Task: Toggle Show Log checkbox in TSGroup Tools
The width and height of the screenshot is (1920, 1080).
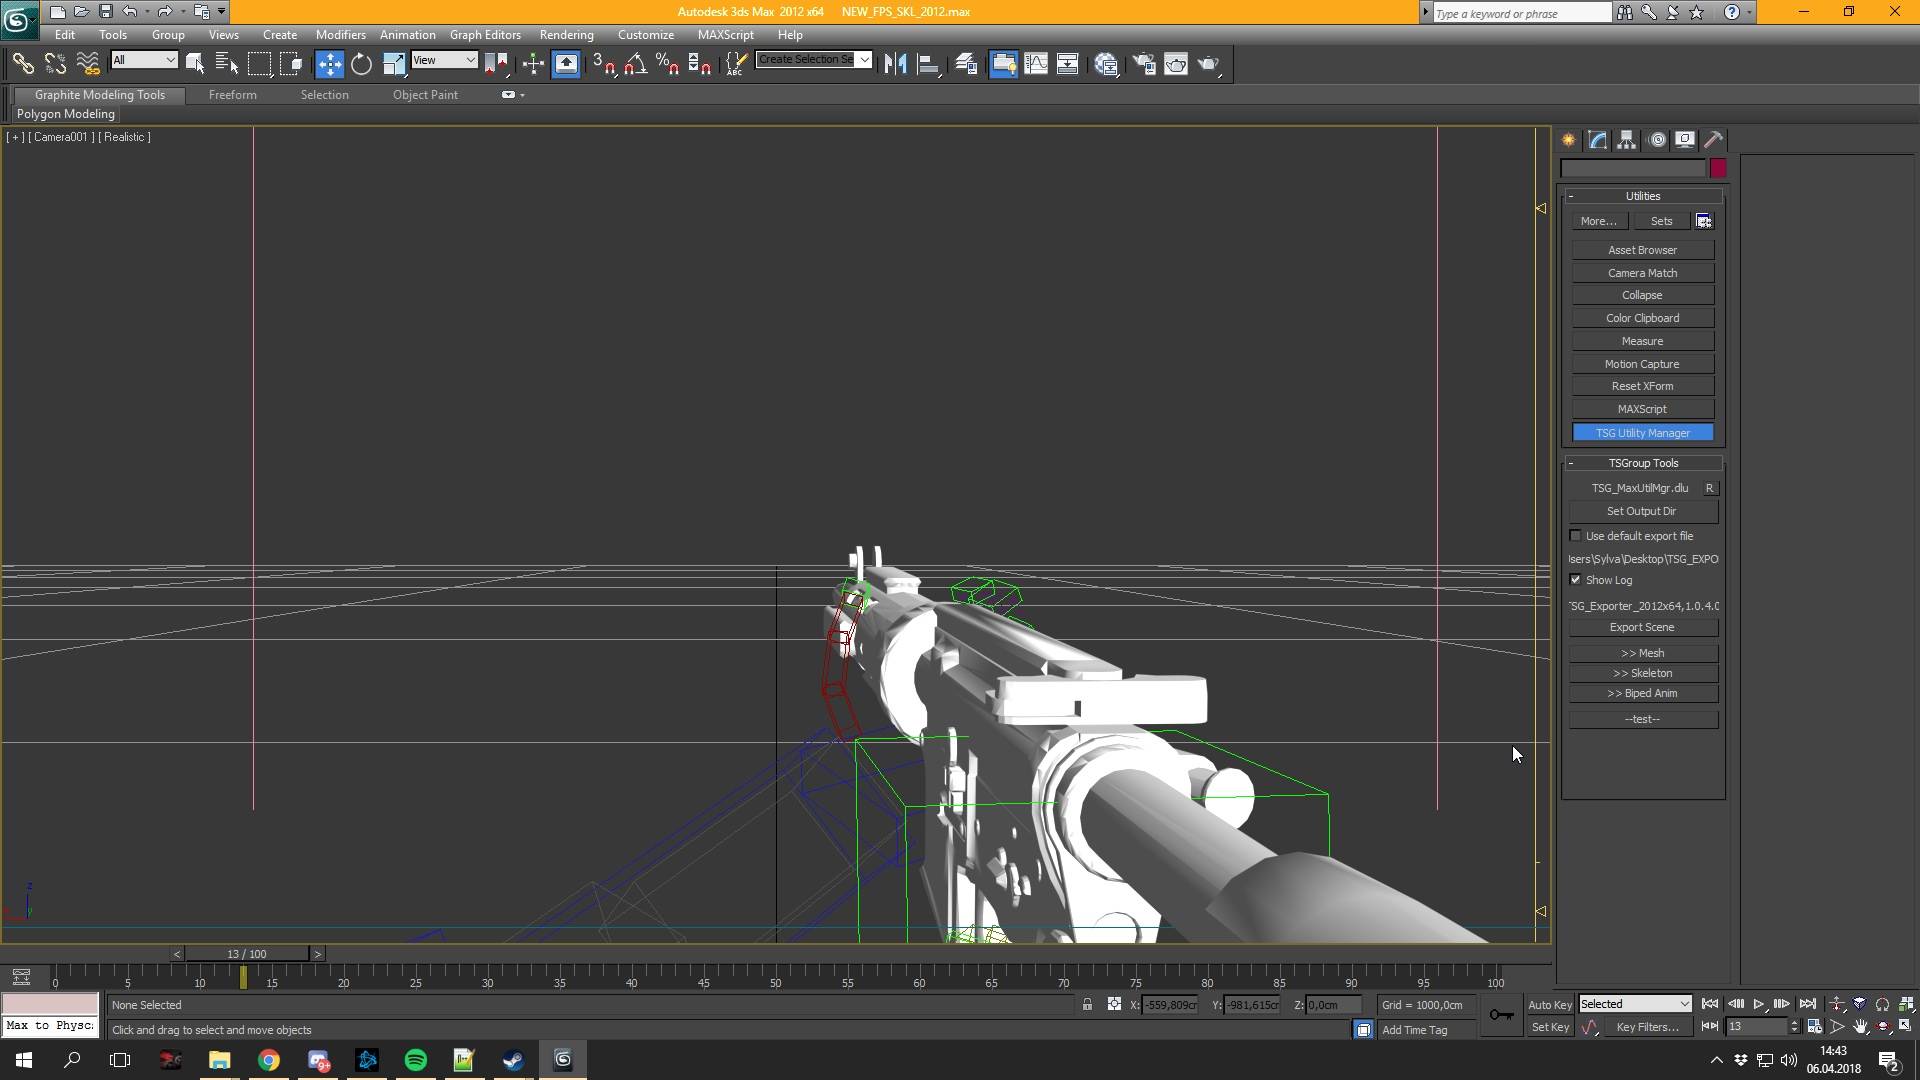Action: pyautogui.click(x=1576, y=580)
